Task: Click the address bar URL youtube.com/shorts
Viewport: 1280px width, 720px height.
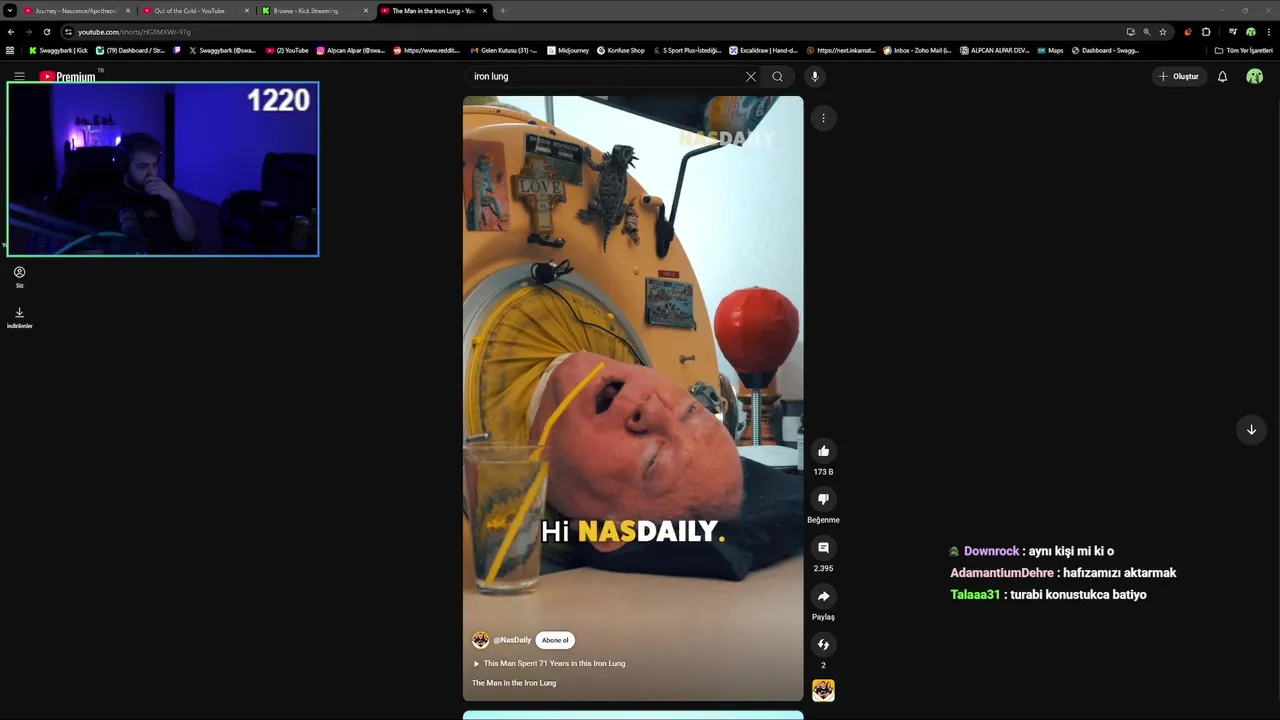Action: pyautogui.click(x=134, y=32)
